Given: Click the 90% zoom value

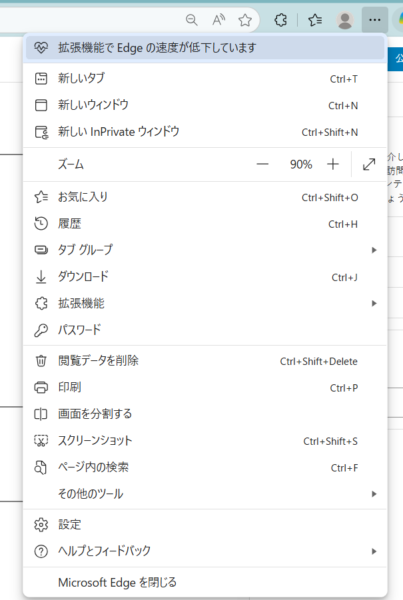Looking at the screenshot, I should coord(301,165).
